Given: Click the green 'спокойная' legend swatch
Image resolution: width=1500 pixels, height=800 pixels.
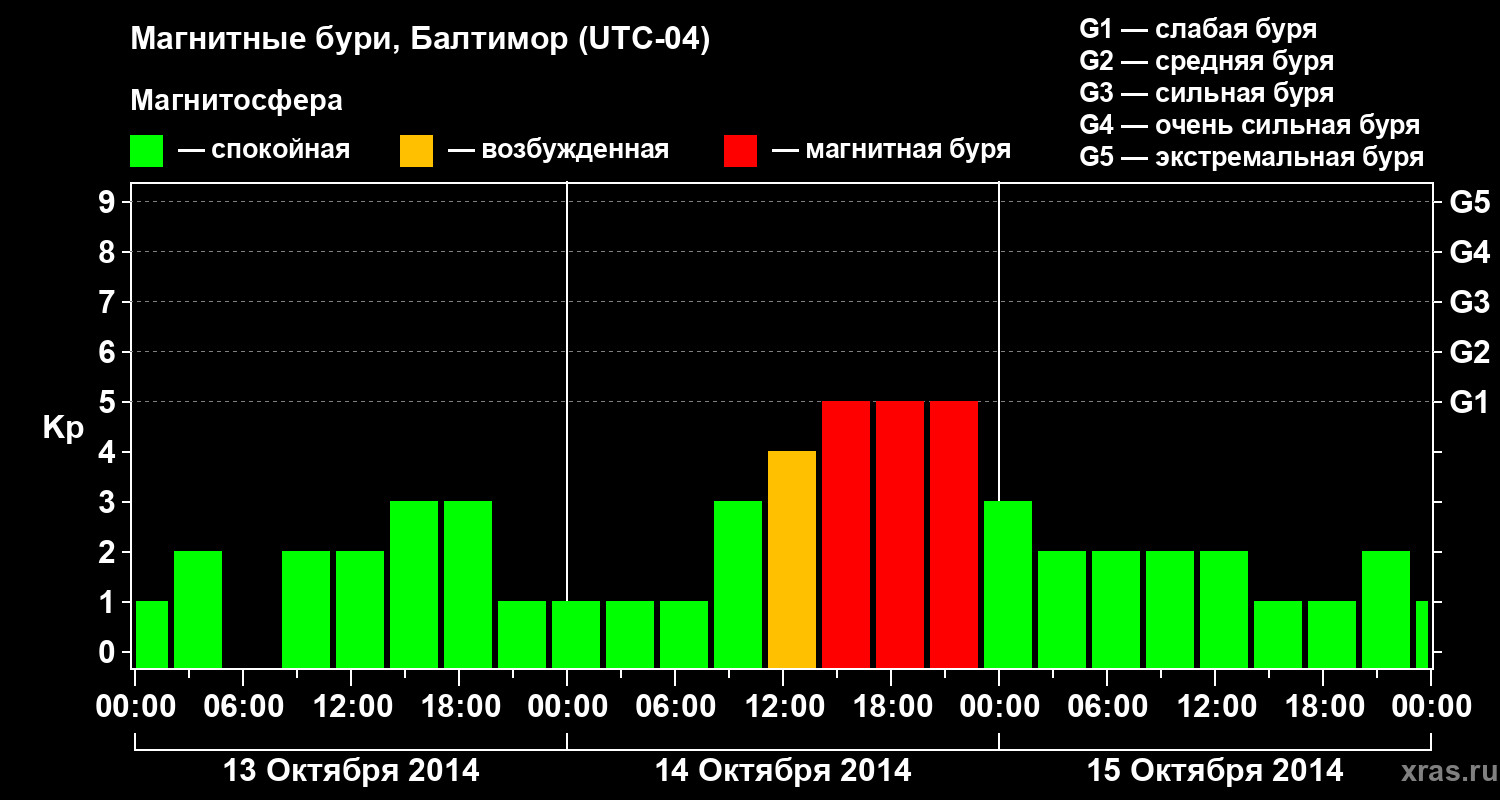Looking at the screenshot, I should click(x=146, y=150).
